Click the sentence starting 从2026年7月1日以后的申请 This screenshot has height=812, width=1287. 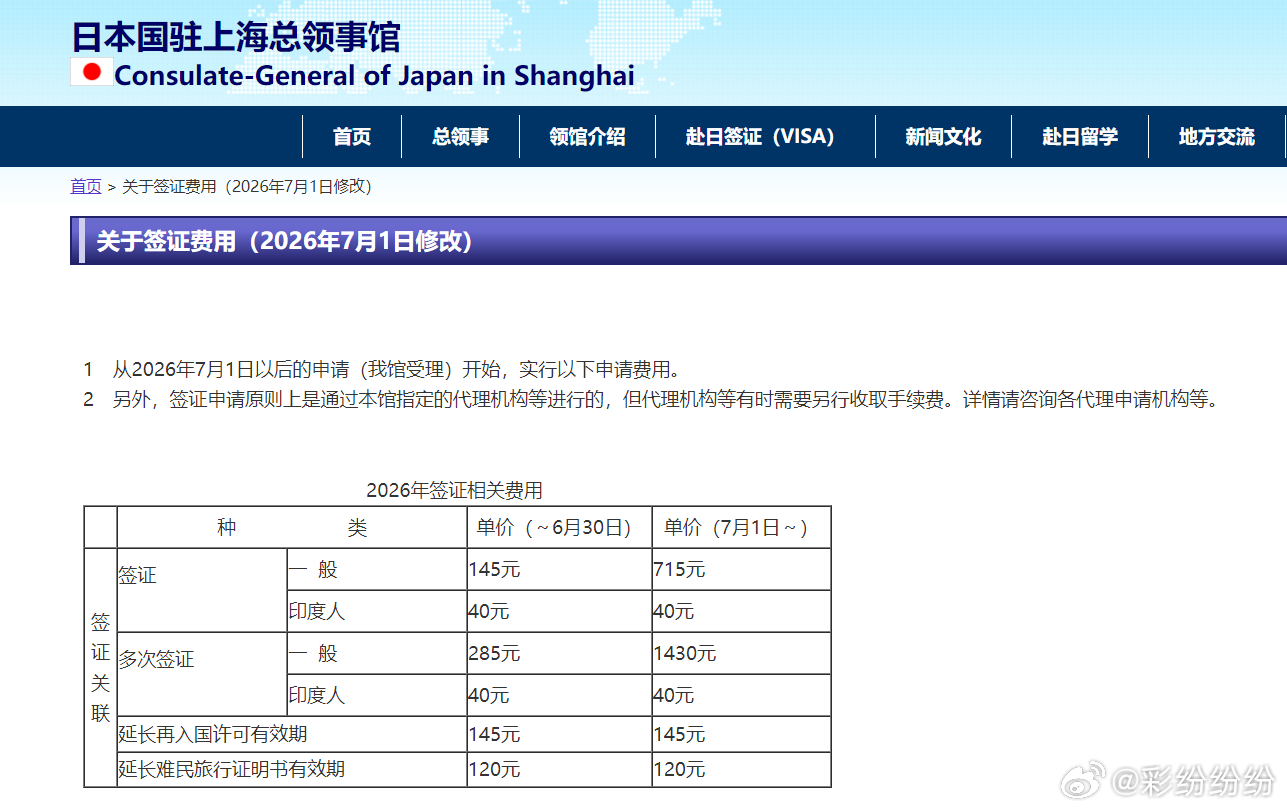pos(397,370)
